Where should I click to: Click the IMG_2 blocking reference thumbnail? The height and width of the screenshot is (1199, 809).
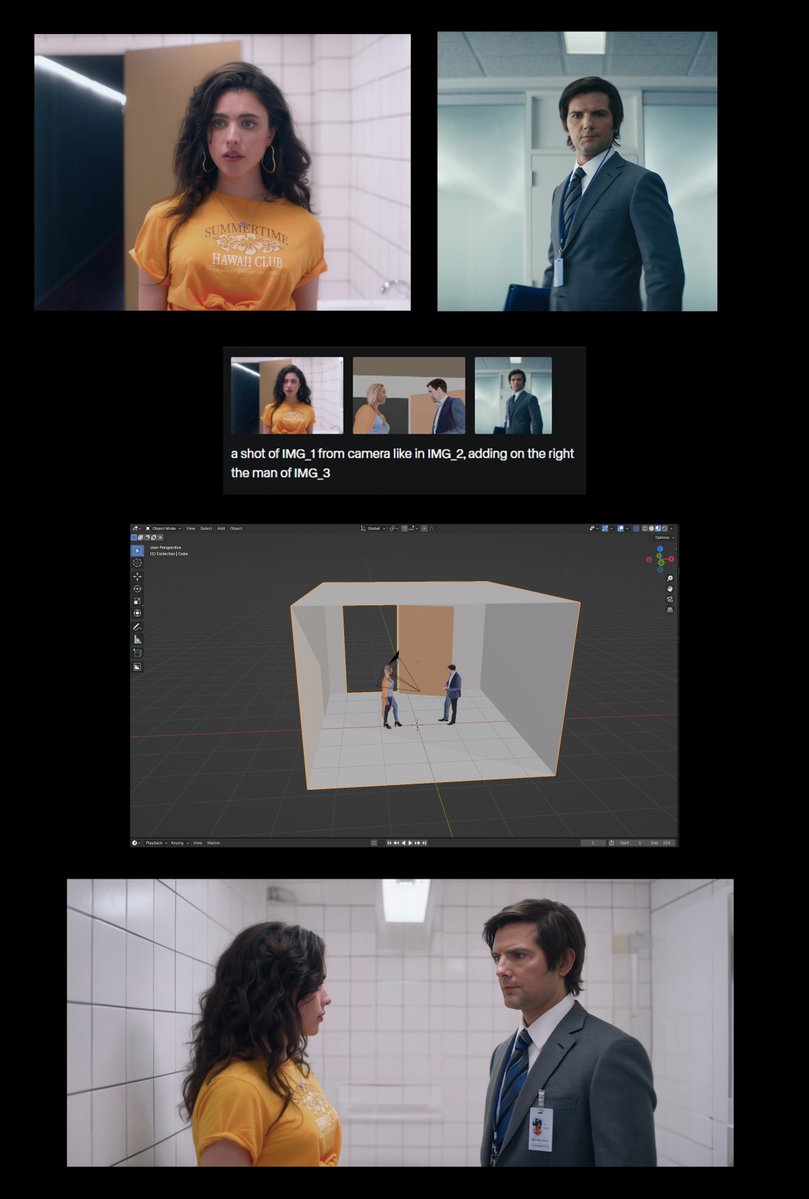click(408, 395)
